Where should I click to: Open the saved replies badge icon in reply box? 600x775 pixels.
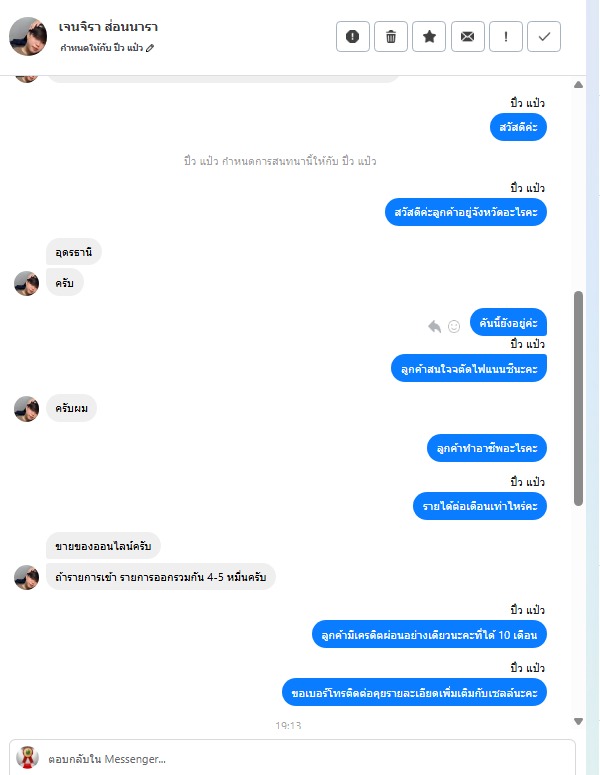tap(27, 757)
